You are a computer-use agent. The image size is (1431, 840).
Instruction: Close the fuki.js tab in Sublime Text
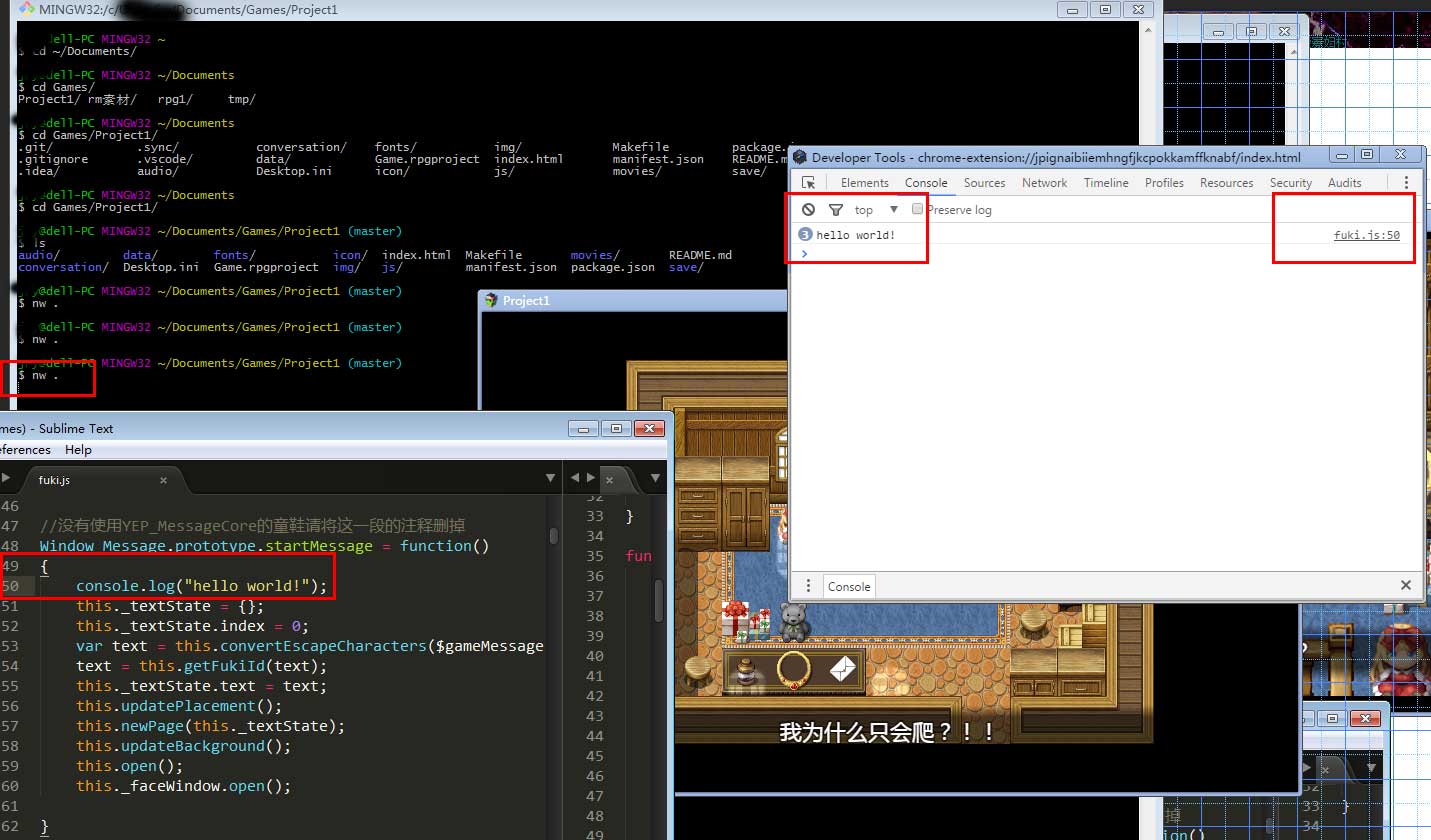coord(164,480)
